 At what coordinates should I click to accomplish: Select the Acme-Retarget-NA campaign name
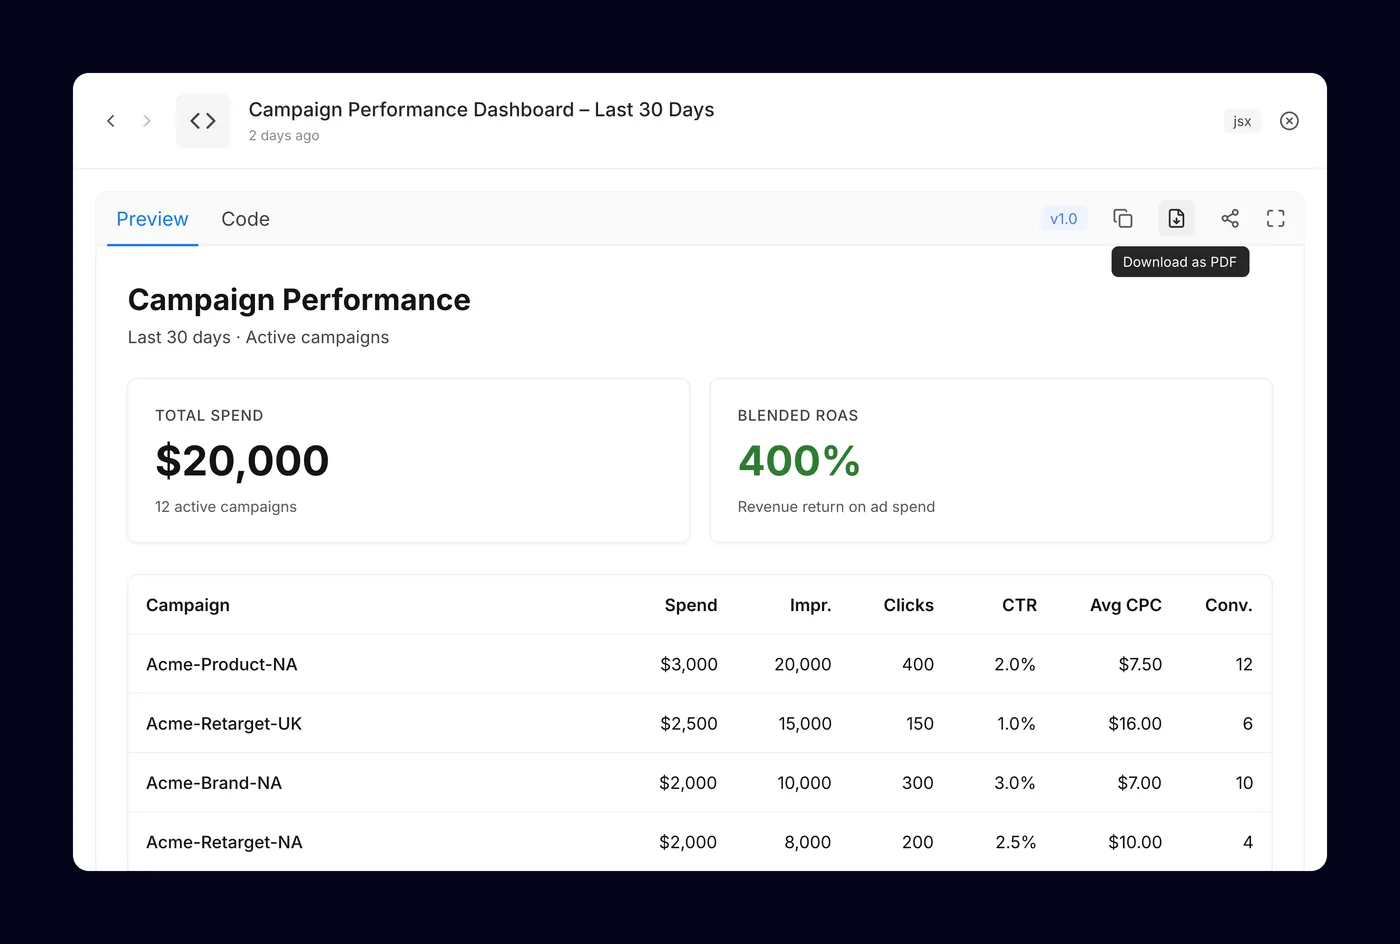click(x=224, y=842)
